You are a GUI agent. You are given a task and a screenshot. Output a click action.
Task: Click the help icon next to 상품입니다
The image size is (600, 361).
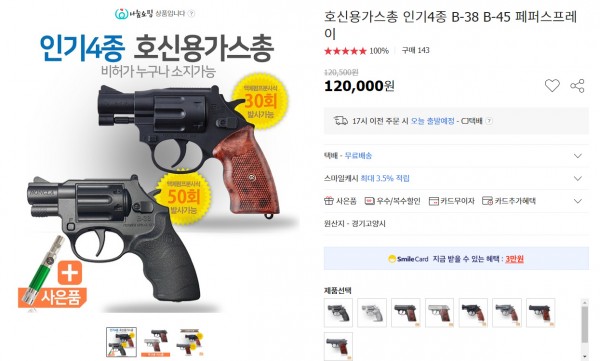coord(191,13)
